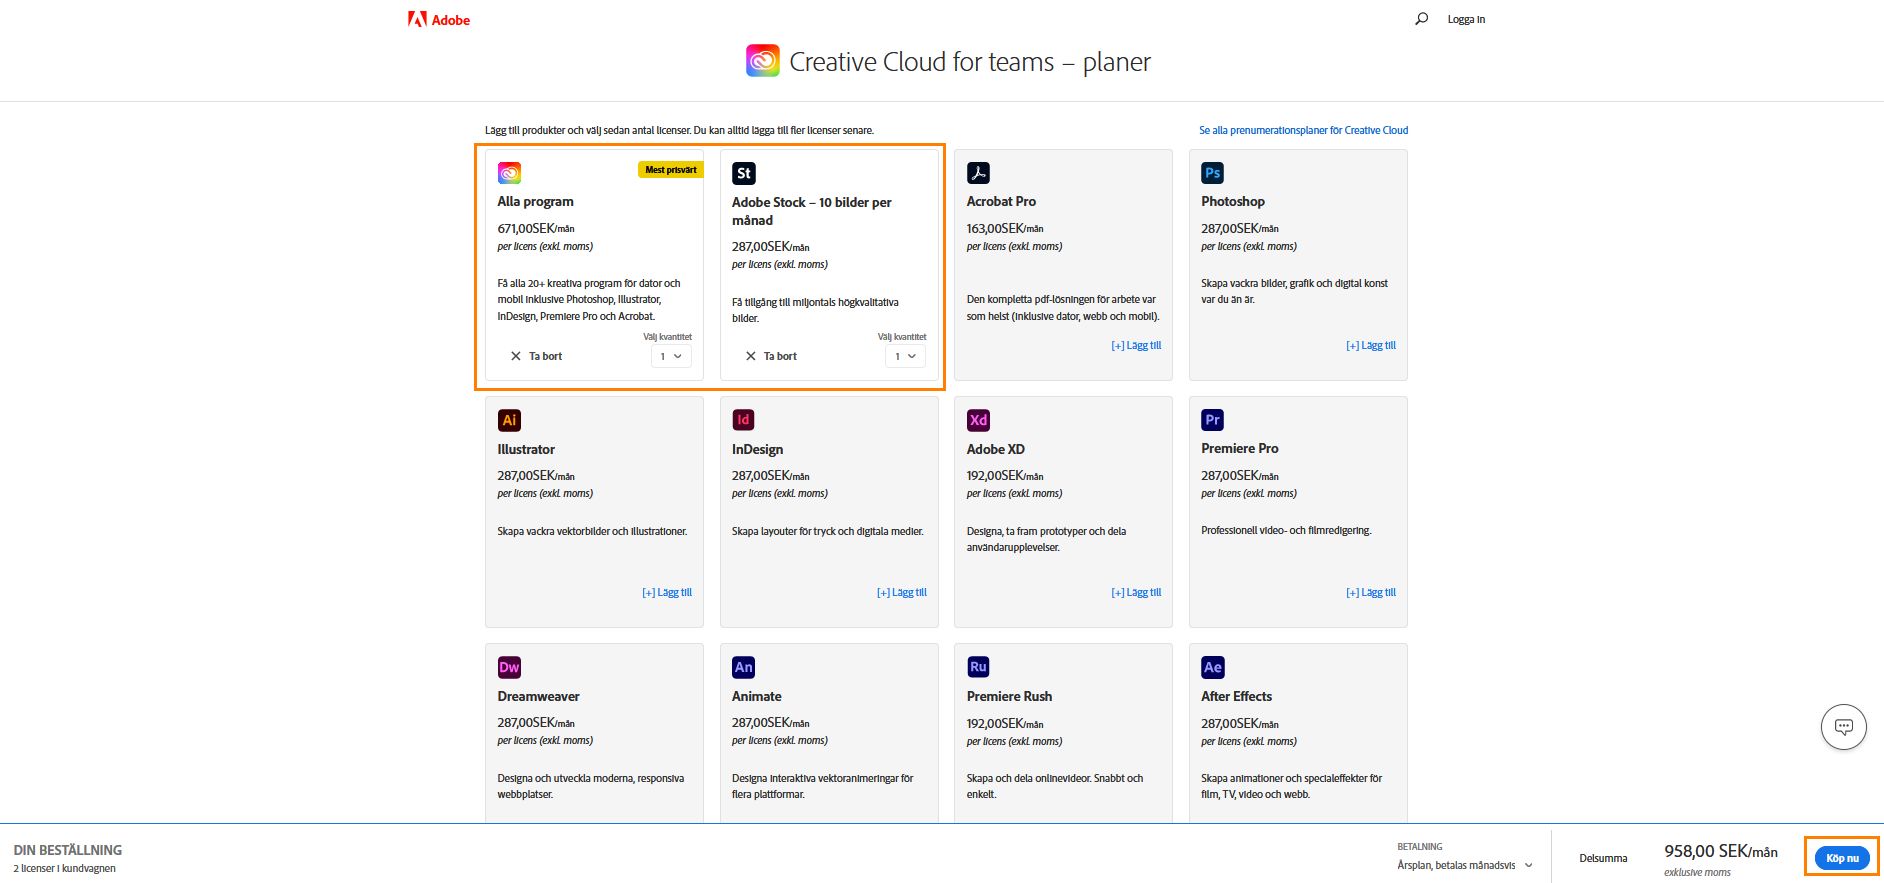Open quantity dropdown for Adobe Stock
Image resolution: width=1884 pixels, height=883 pixels.
905,356
